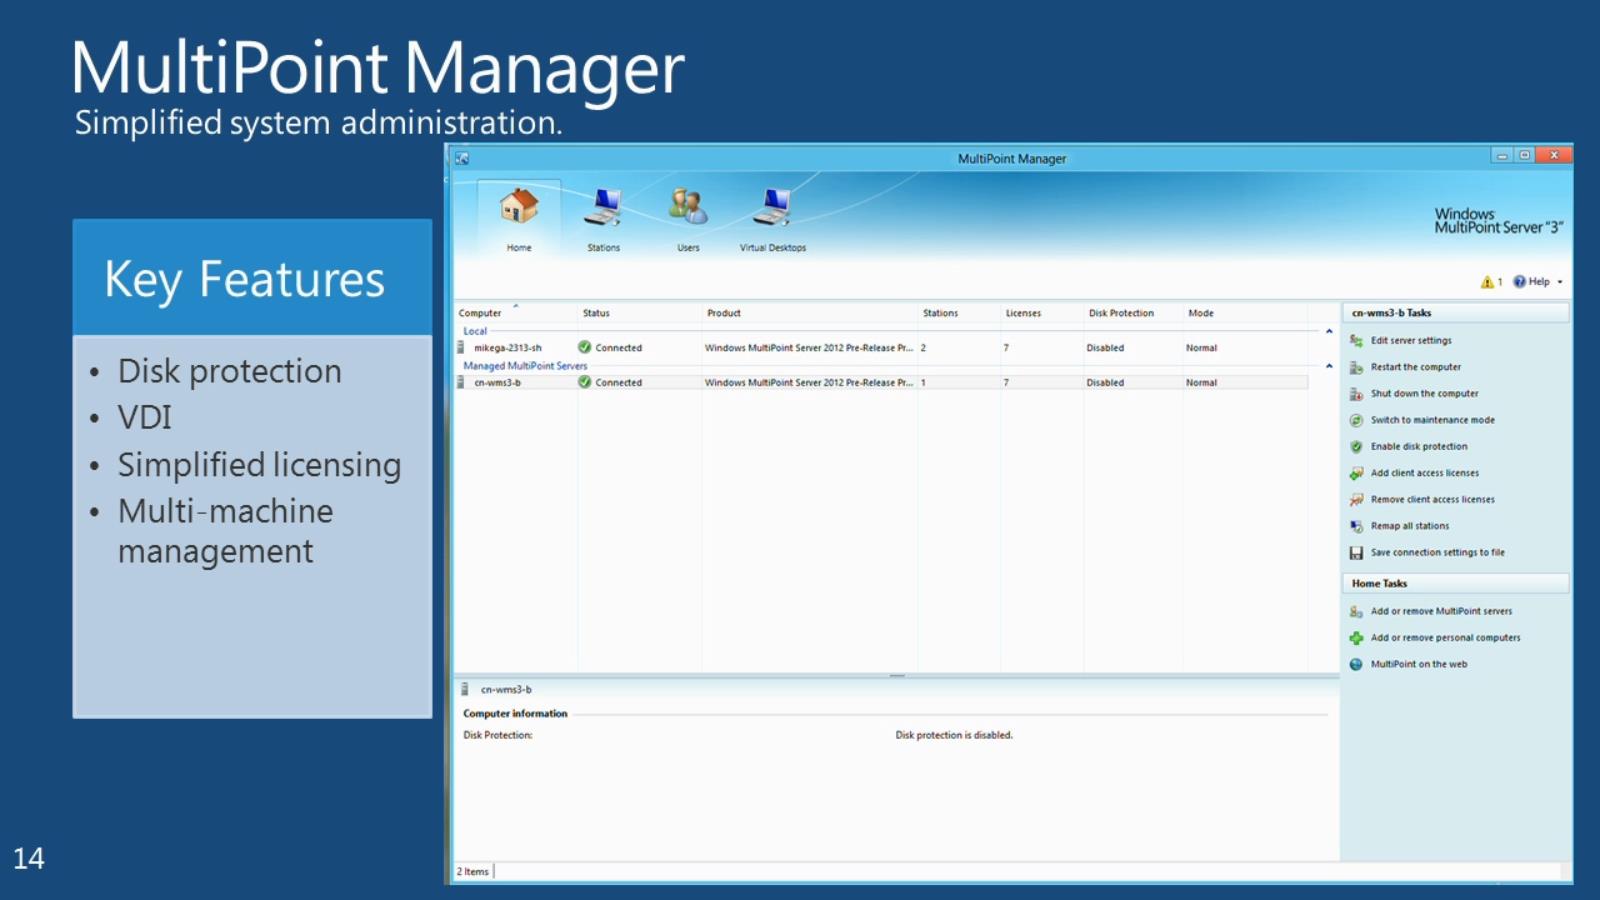
Task: Select Save connection settings to file
Action: click(1437, 553)
